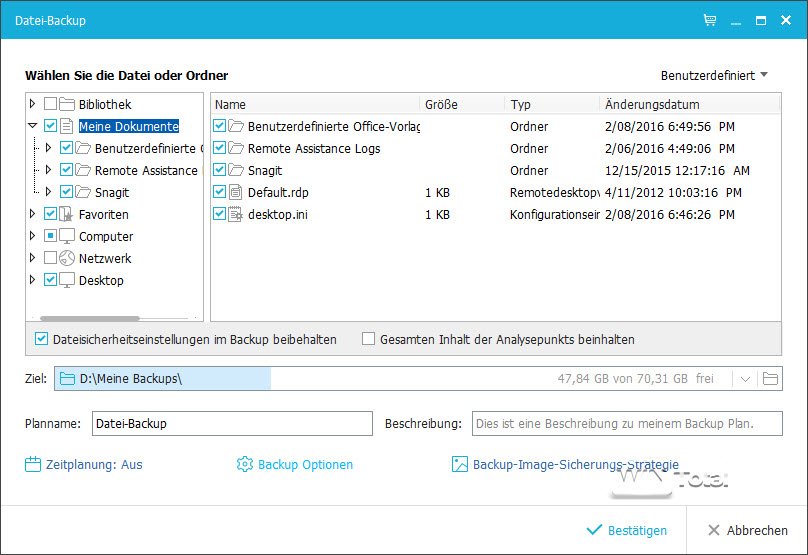Image resolution: width=808 pixels, height=555 pixels.
Task: Expand the Netzwerk node
Action: [32, 258]
